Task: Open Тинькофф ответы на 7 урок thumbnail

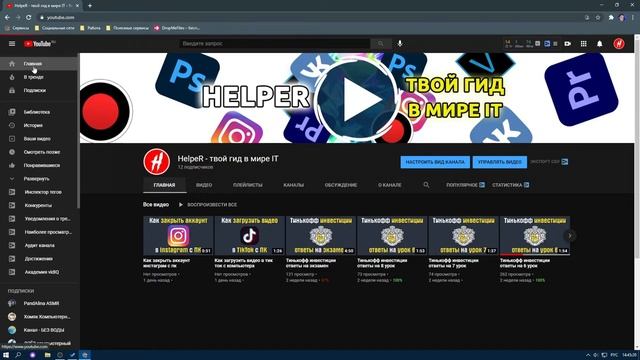Action: [463, 236]
